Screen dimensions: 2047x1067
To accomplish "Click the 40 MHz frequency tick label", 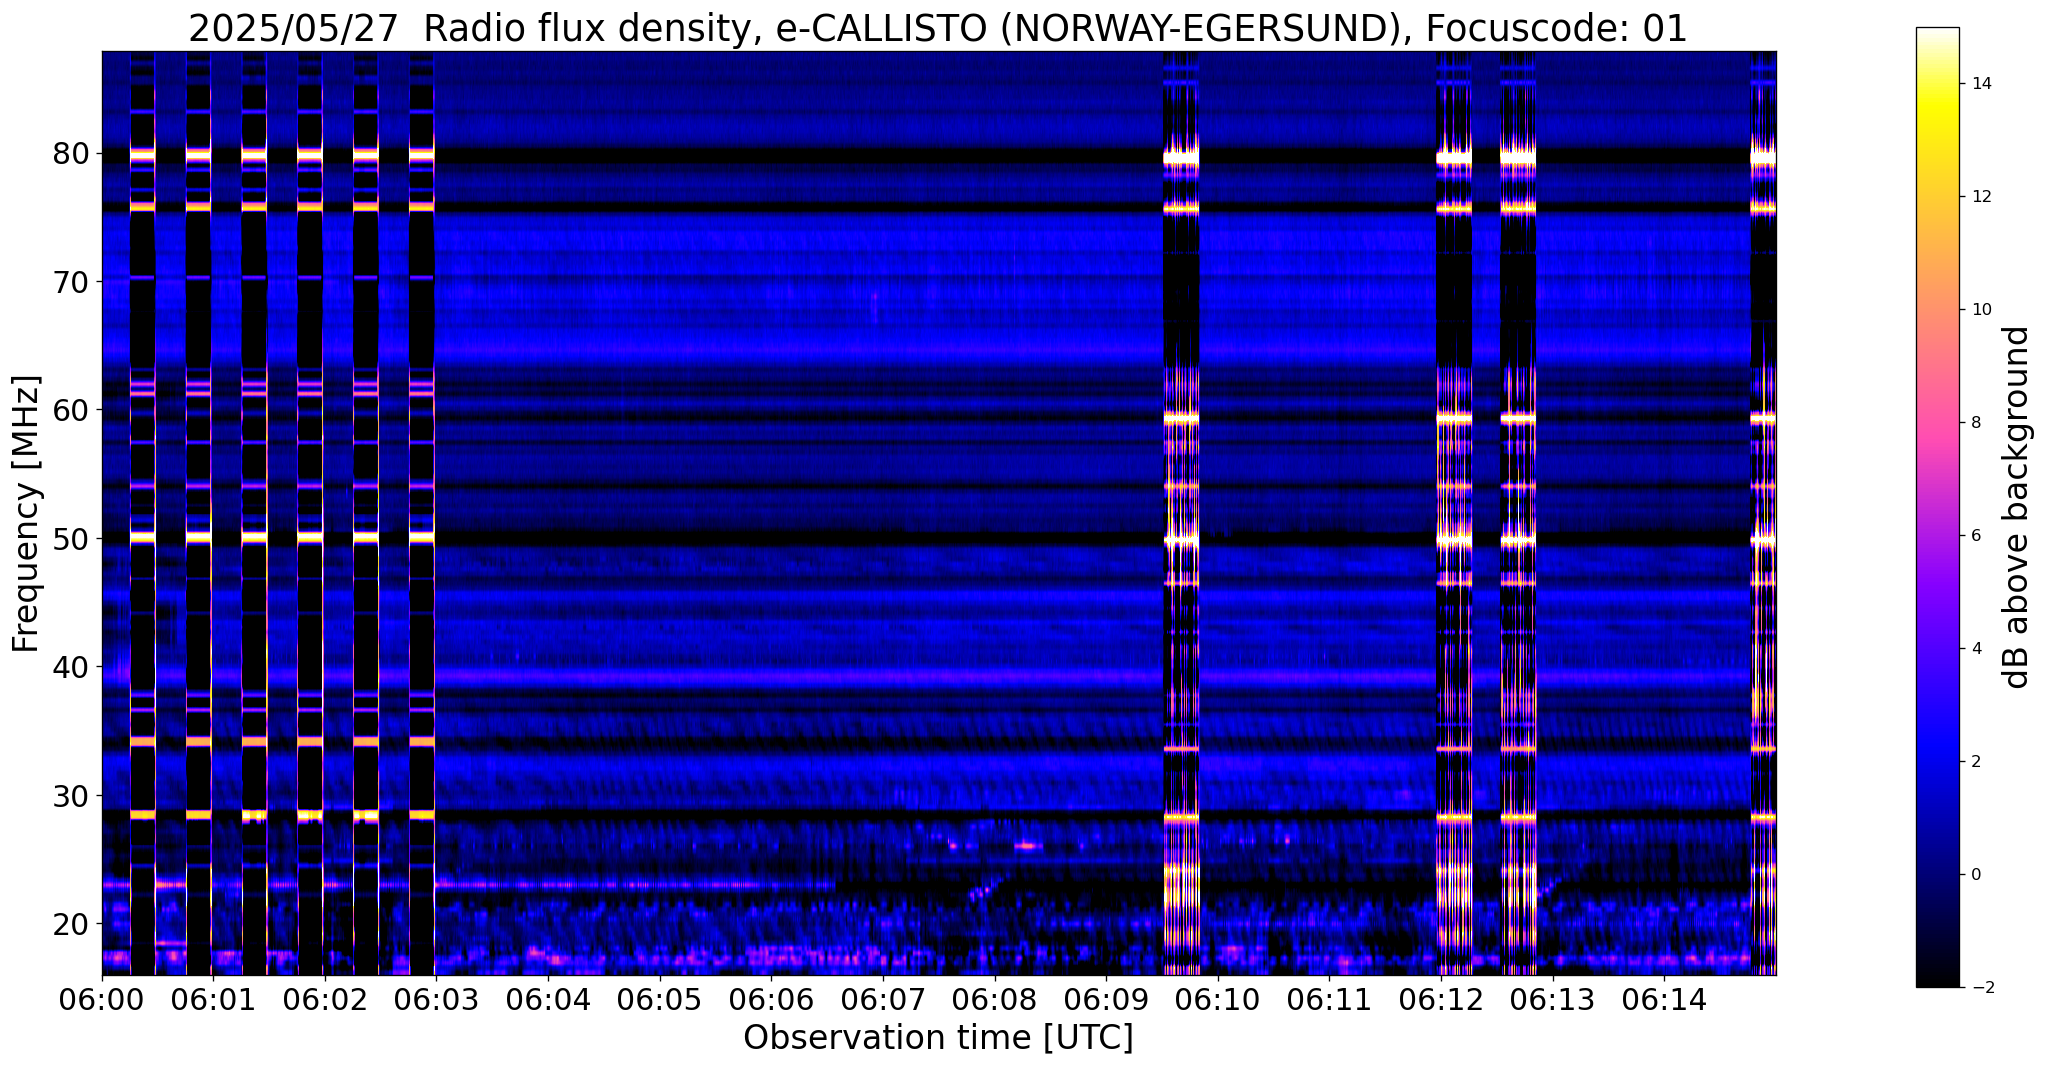I will 73,667.
